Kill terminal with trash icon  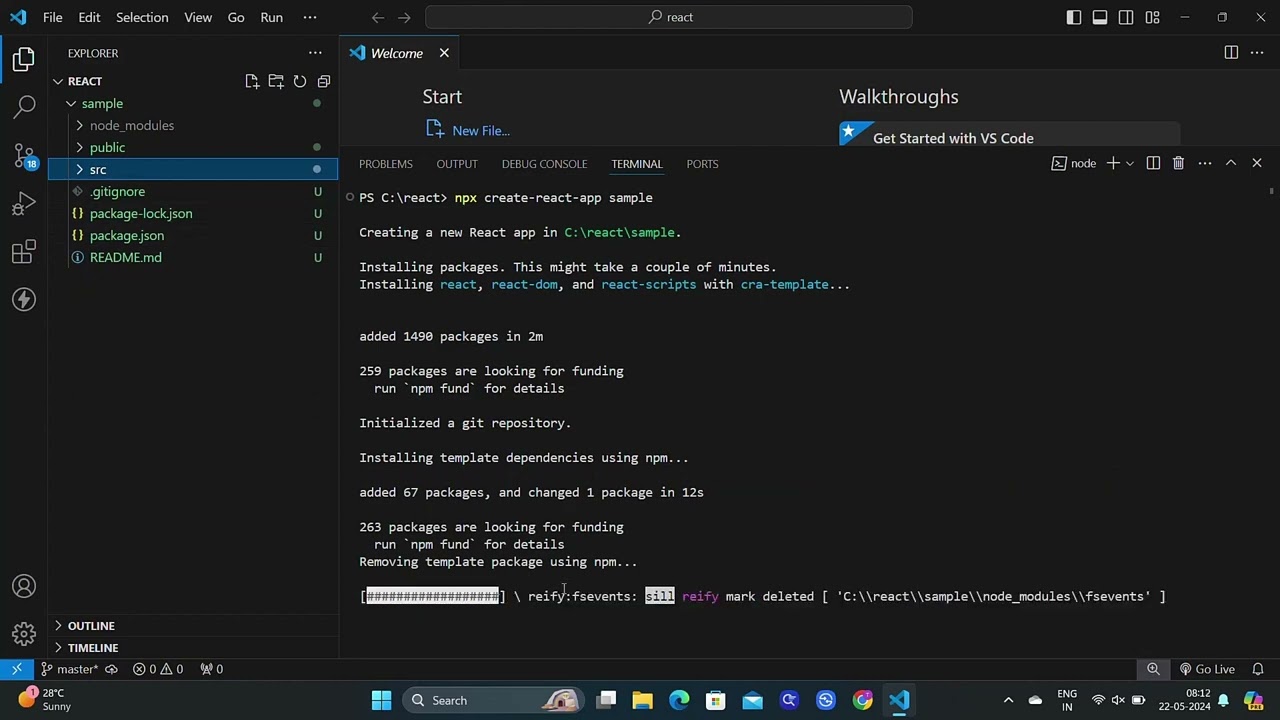pyautogui.click(x=1178, y=163)
